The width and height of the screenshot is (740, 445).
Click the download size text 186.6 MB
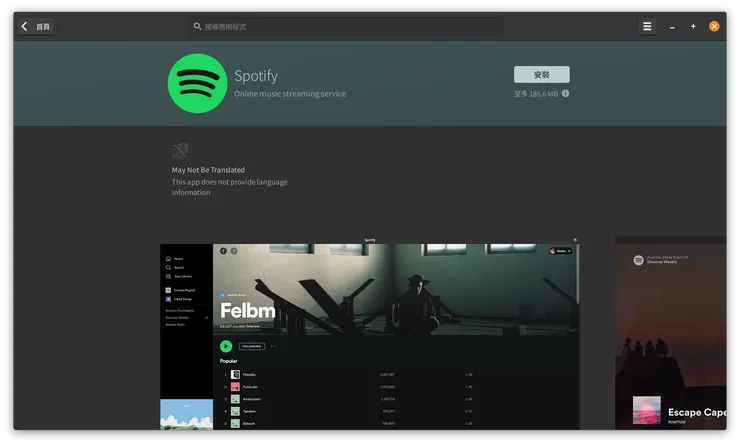(536, 94)
